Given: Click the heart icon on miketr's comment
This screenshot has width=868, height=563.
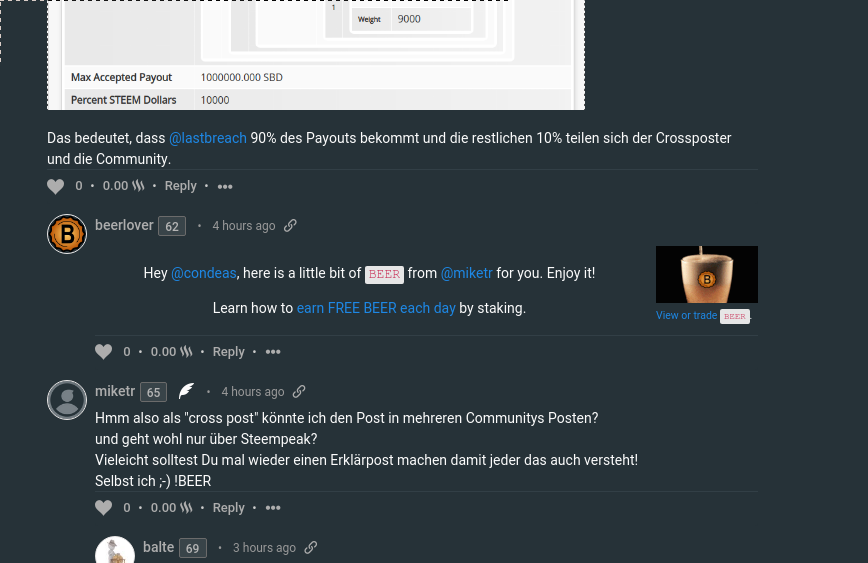Looking at the screenshot, I should [104, 508].
